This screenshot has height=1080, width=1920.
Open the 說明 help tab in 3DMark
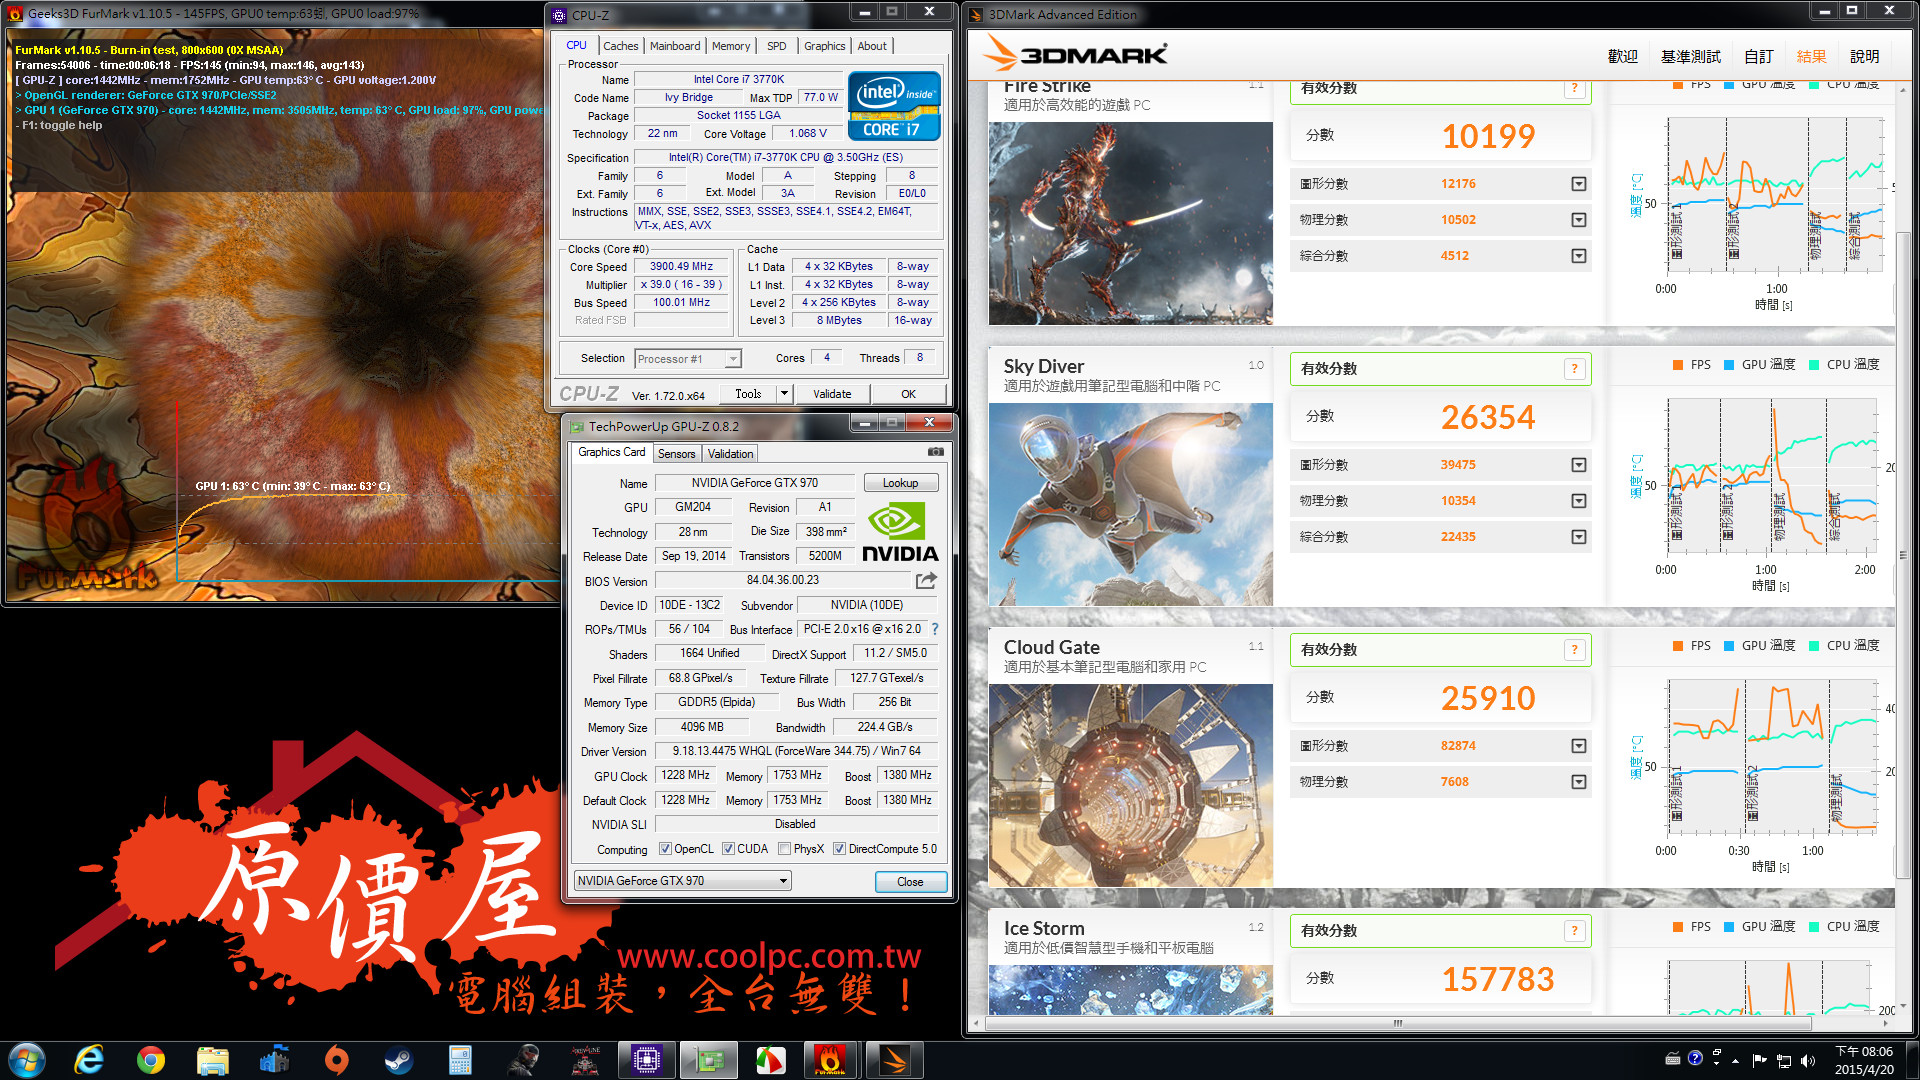pos(1864,56)
